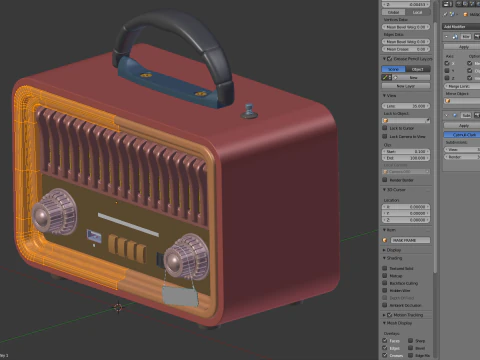Image resolution: width=480 pixels, height=360 pixels.
Task: Enable Mirror Y axis checkbox
Action: pyautogui.click(x=447, y=70)
